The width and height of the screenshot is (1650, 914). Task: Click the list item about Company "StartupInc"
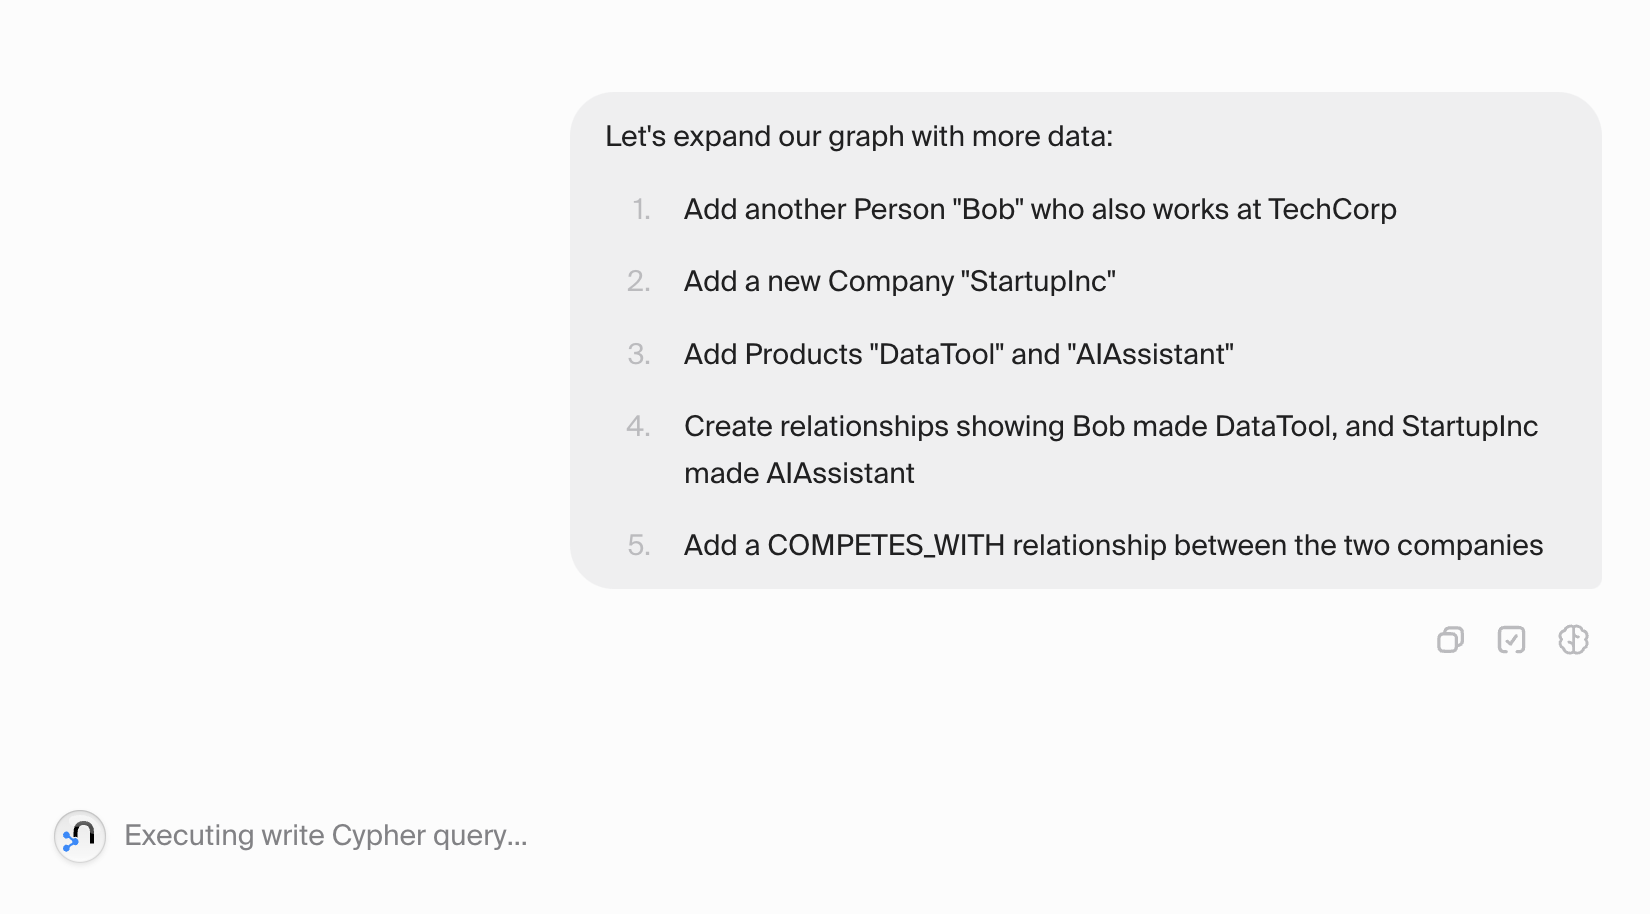pos(900,281)
